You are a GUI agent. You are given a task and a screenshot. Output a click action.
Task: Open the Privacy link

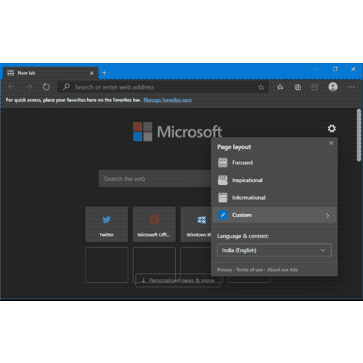click(x=224, y=270)
